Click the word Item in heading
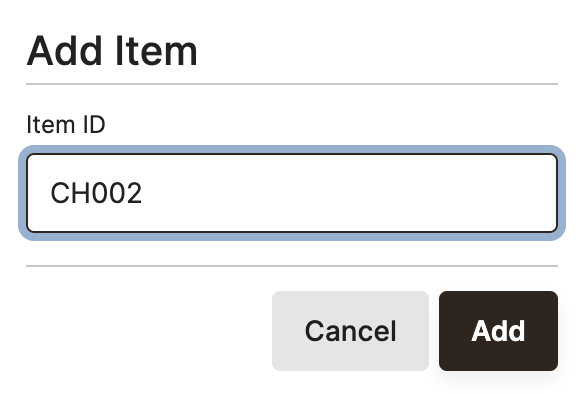The width and height of the screenshot is (582, 394). 156,51
